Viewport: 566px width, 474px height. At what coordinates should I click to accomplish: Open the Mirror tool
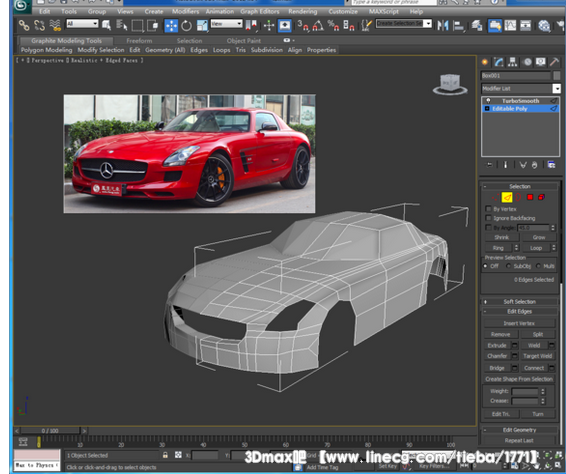[443, 26]
